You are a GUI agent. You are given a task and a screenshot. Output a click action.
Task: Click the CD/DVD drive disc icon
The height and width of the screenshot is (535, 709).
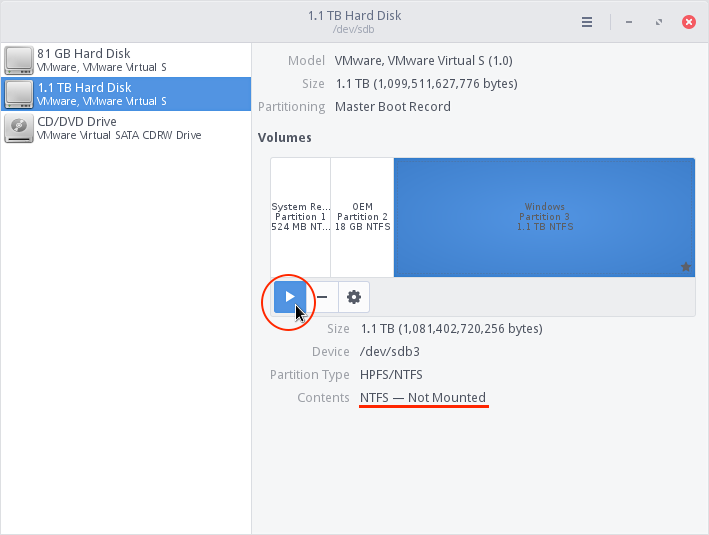tap(19, 128)
